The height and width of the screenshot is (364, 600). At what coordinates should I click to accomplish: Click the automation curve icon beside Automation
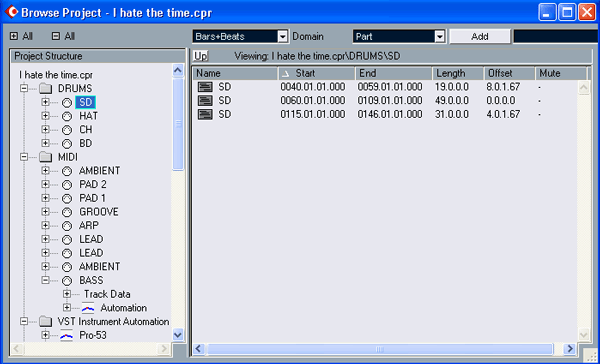(88, 308)
